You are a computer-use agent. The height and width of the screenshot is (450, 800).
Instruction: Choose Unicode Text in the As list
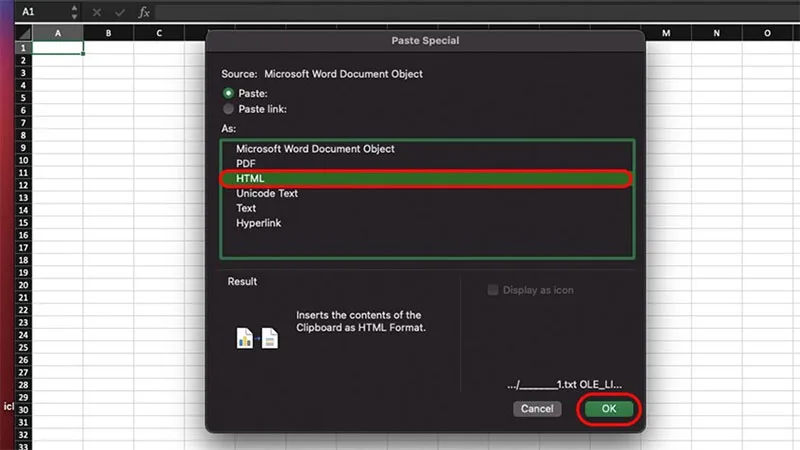428,193
